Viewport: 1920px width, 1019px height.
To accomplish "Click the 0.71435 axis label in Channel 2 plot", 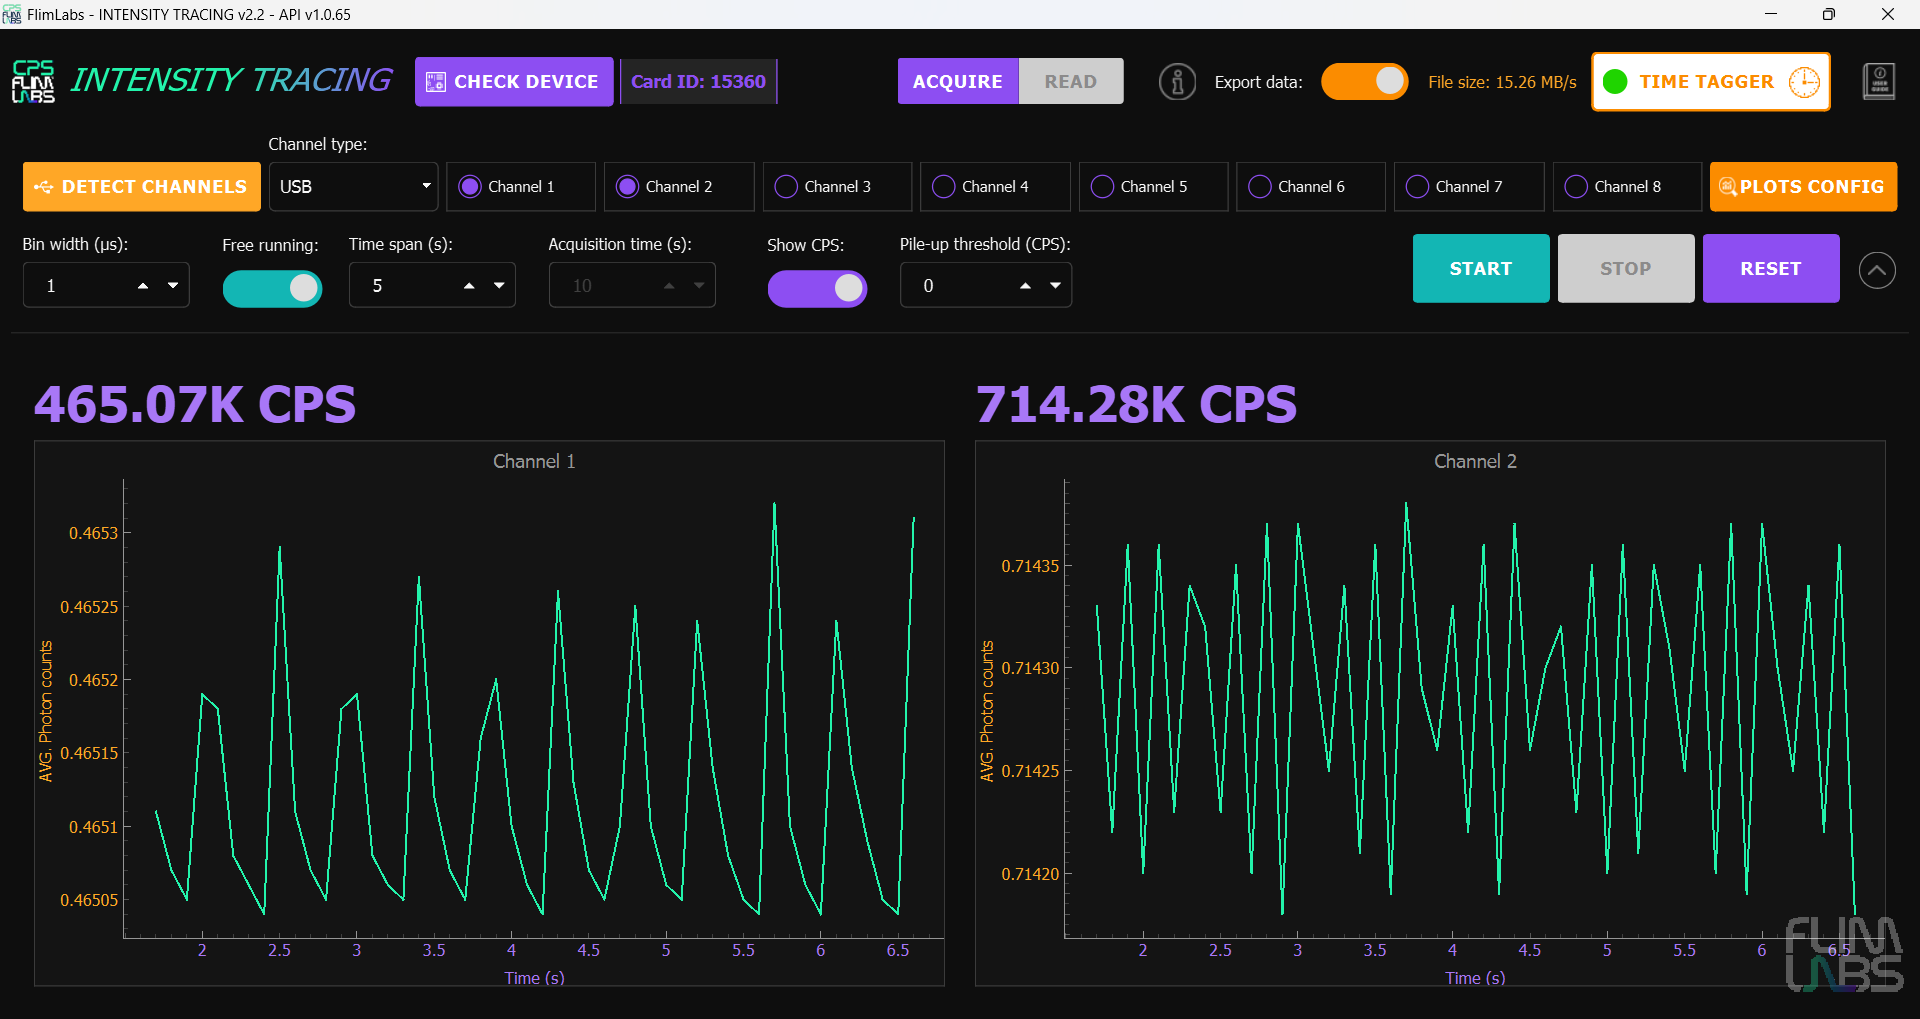I will [x=1030, y=566].
